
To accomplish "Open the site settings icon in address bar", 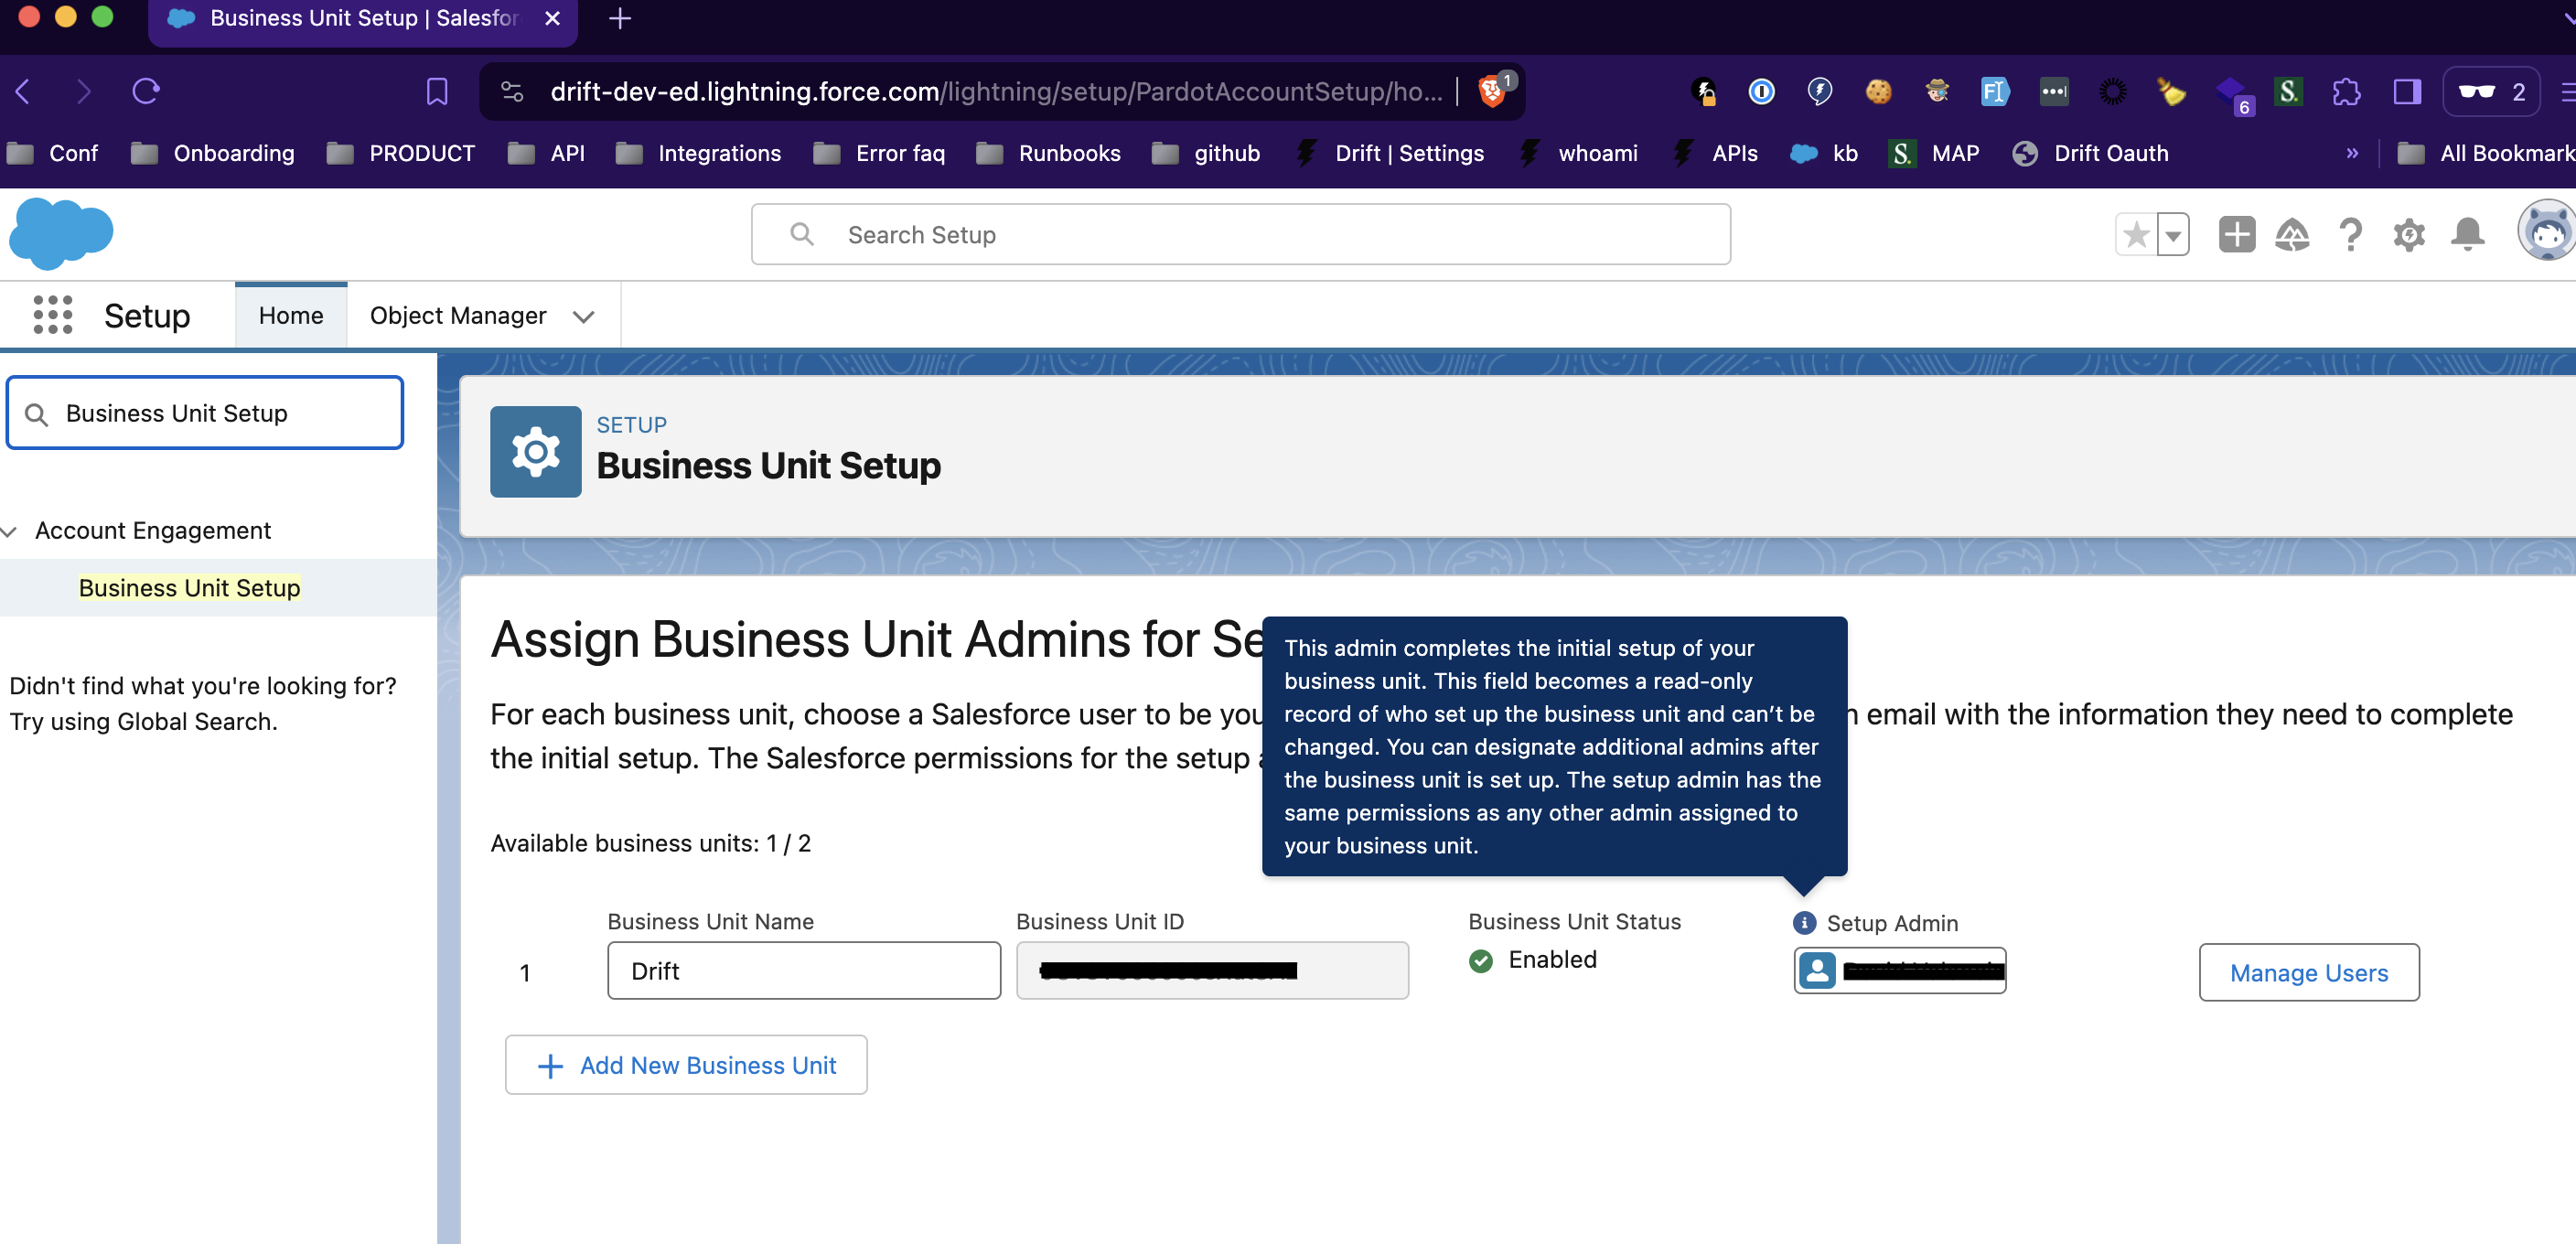I will [512, 92].
